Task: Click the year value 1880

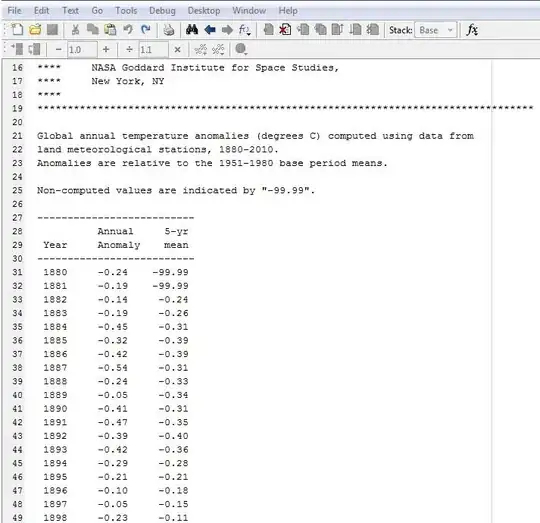Action: tap(55, 272)
